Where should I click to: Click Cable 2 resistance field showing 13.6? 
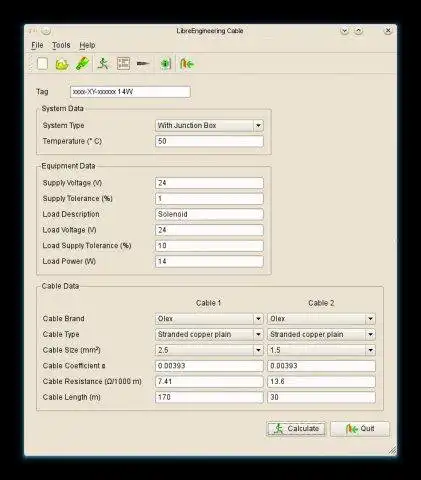pos(321,381)
